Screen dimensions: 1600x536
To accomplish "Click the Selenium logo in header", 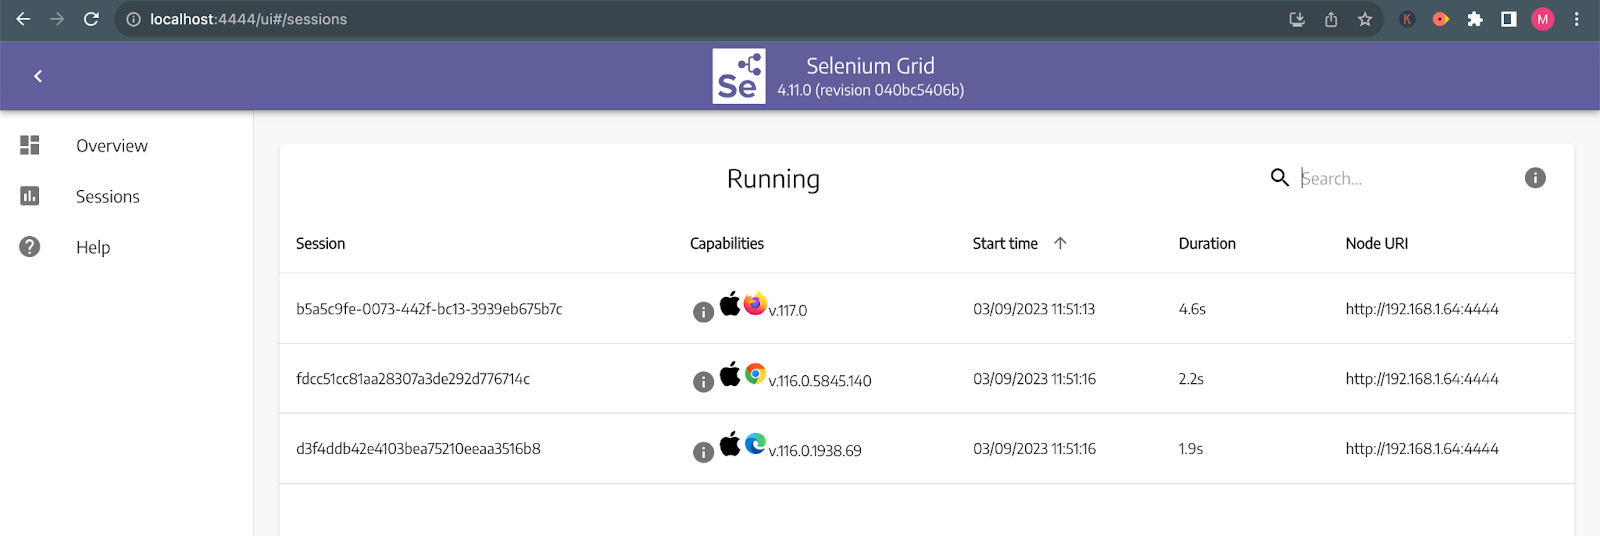I will (739, 76).
